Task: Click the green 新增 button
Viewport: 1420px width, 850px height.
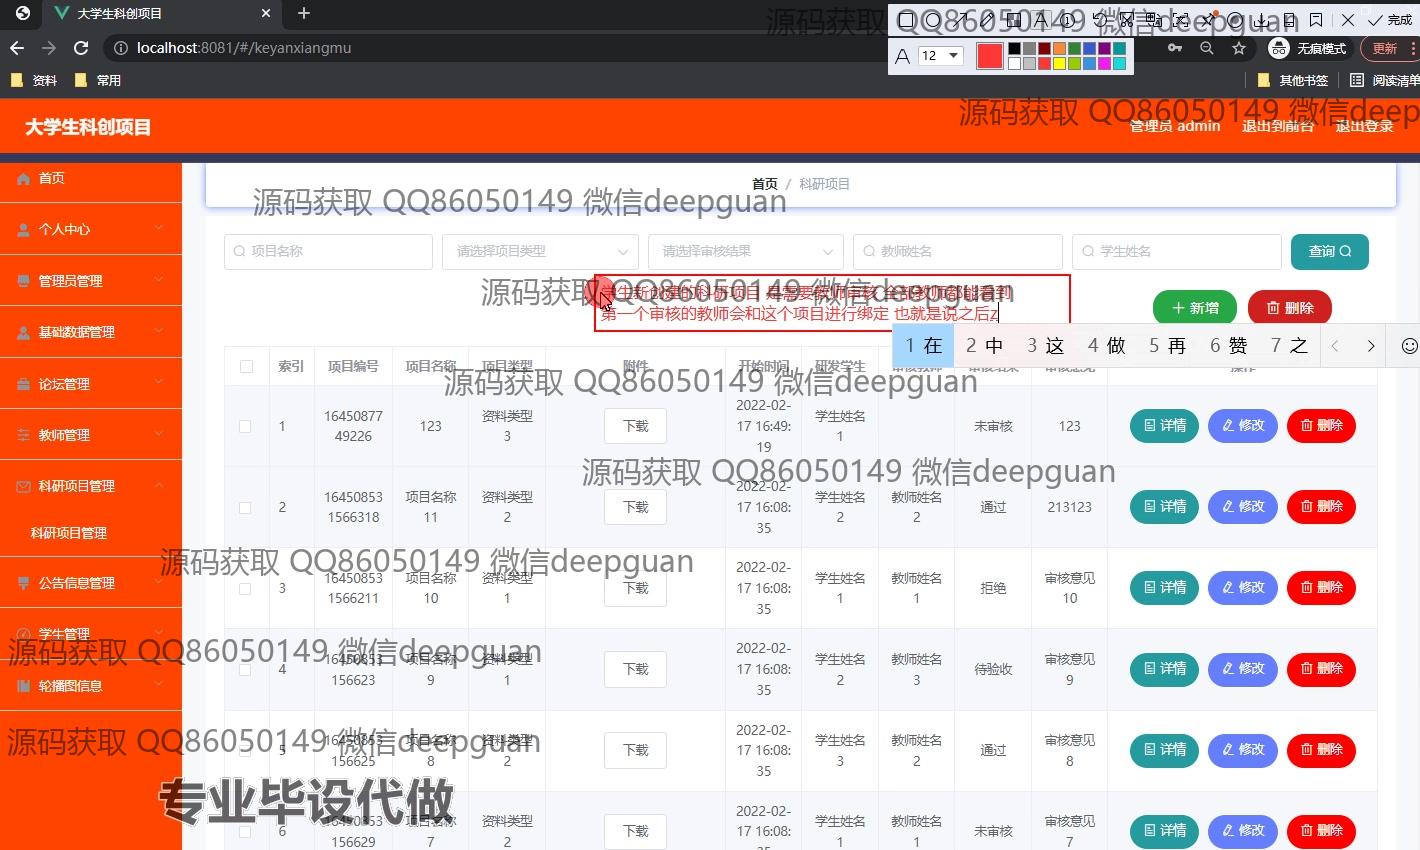Action: pyautogui.click(x=1194, y=308)
